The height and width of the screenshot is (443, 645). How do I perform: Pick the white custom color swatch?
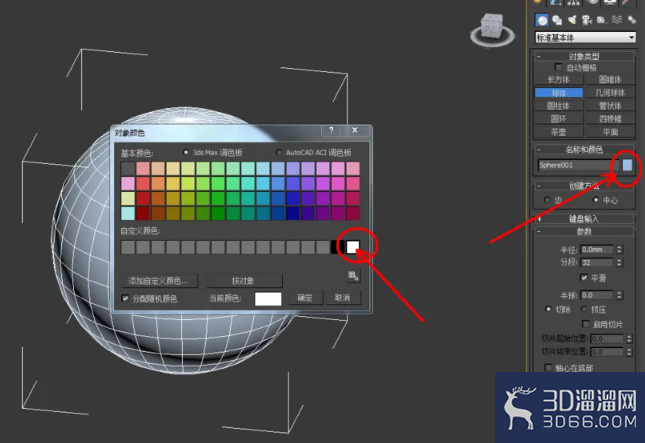(353, 247)
